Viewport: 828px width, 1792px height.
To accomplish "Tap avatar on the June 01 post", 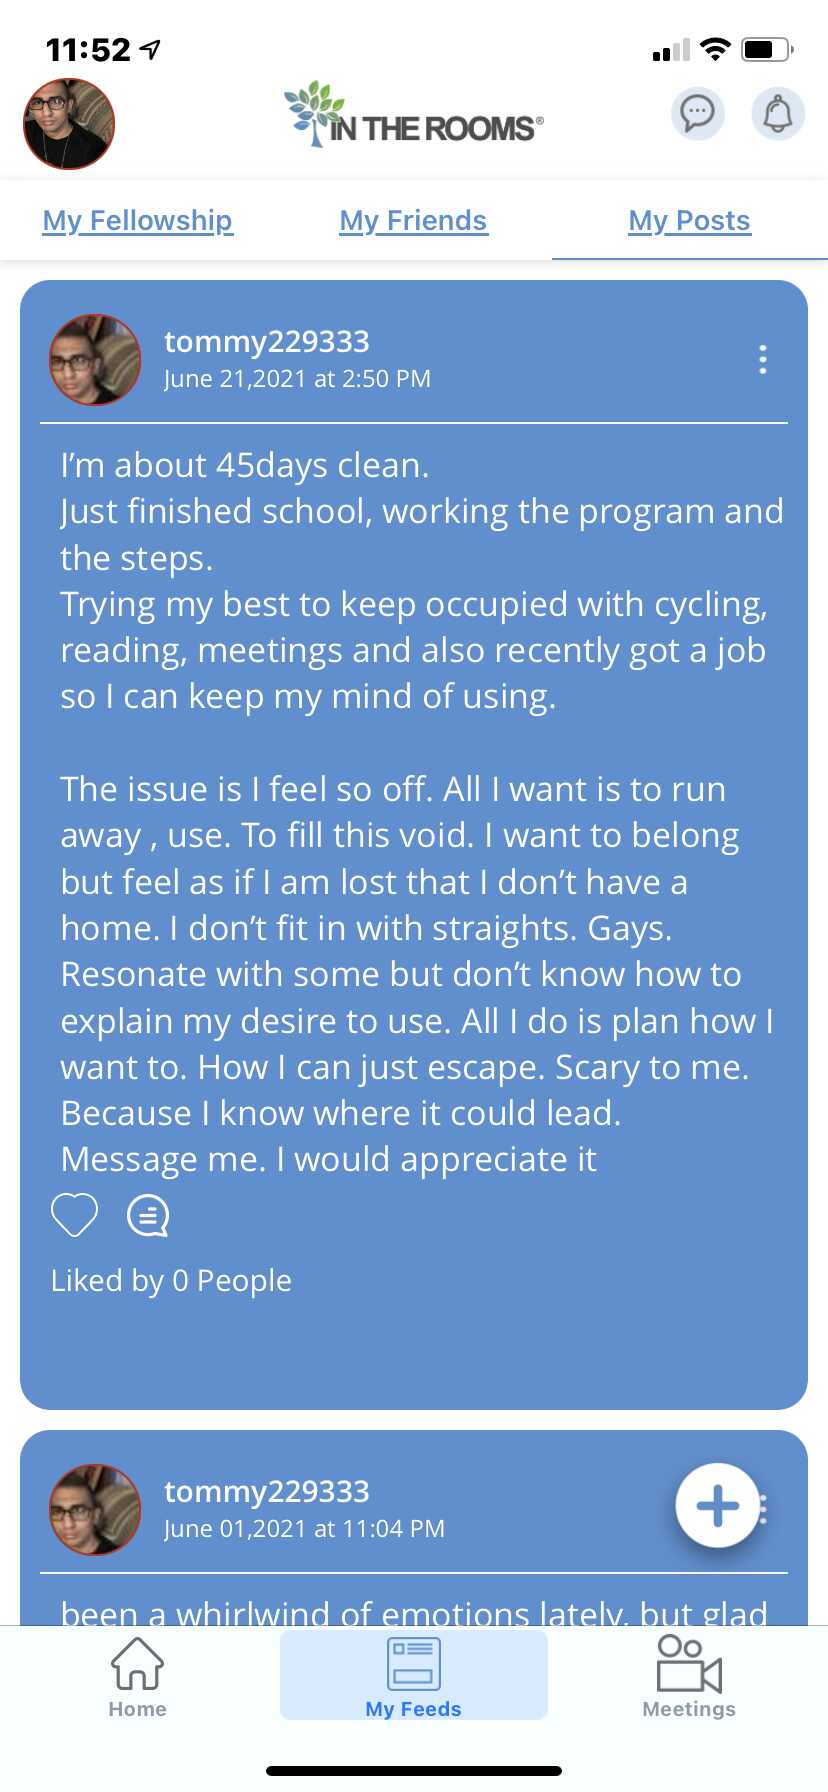I will click(95, 1510).
